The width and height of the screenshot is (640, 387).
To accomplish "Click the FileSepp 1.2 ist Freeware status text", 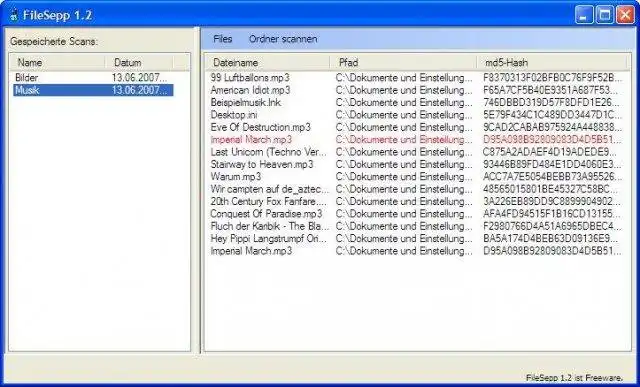I will pyautogui.click(x=574, y=378).
